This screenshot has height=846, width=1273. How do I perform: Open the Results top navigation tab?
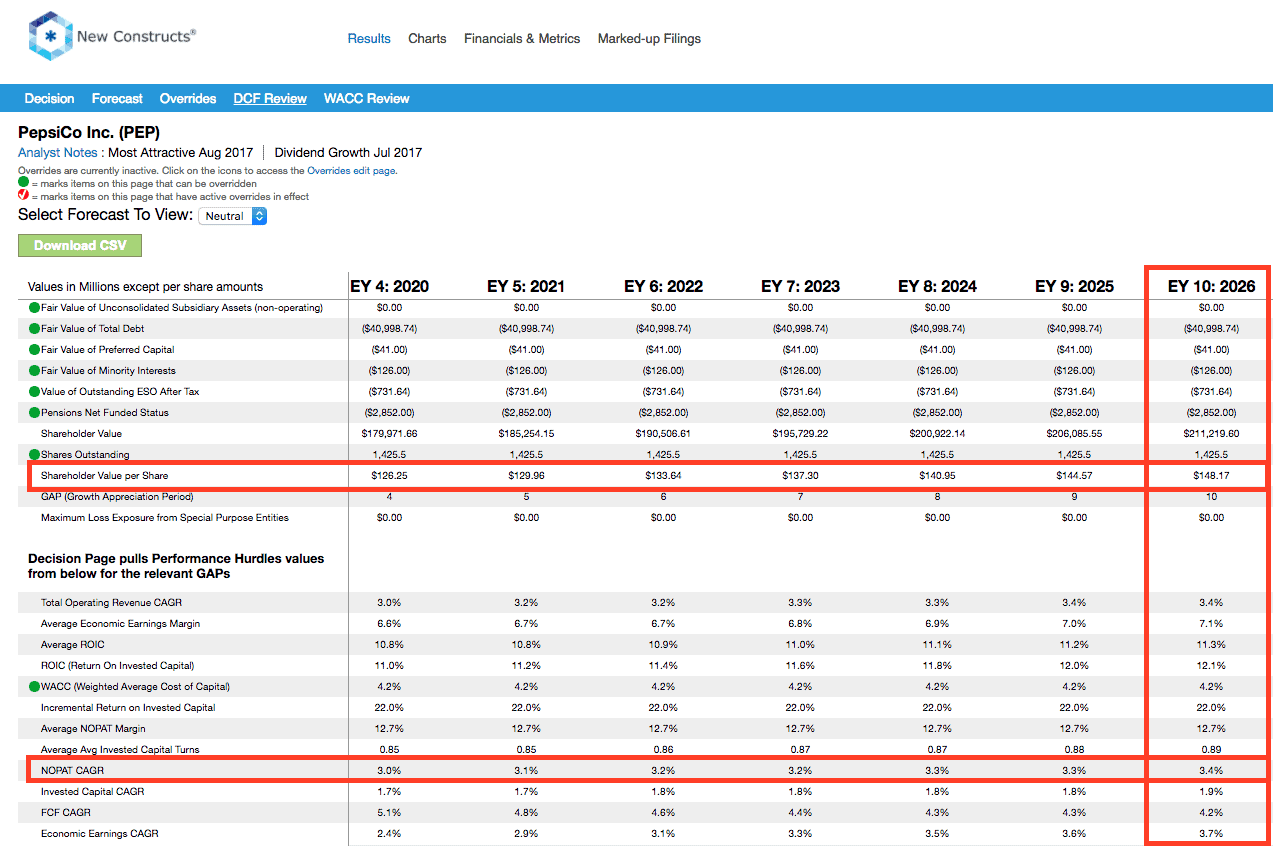369,38
